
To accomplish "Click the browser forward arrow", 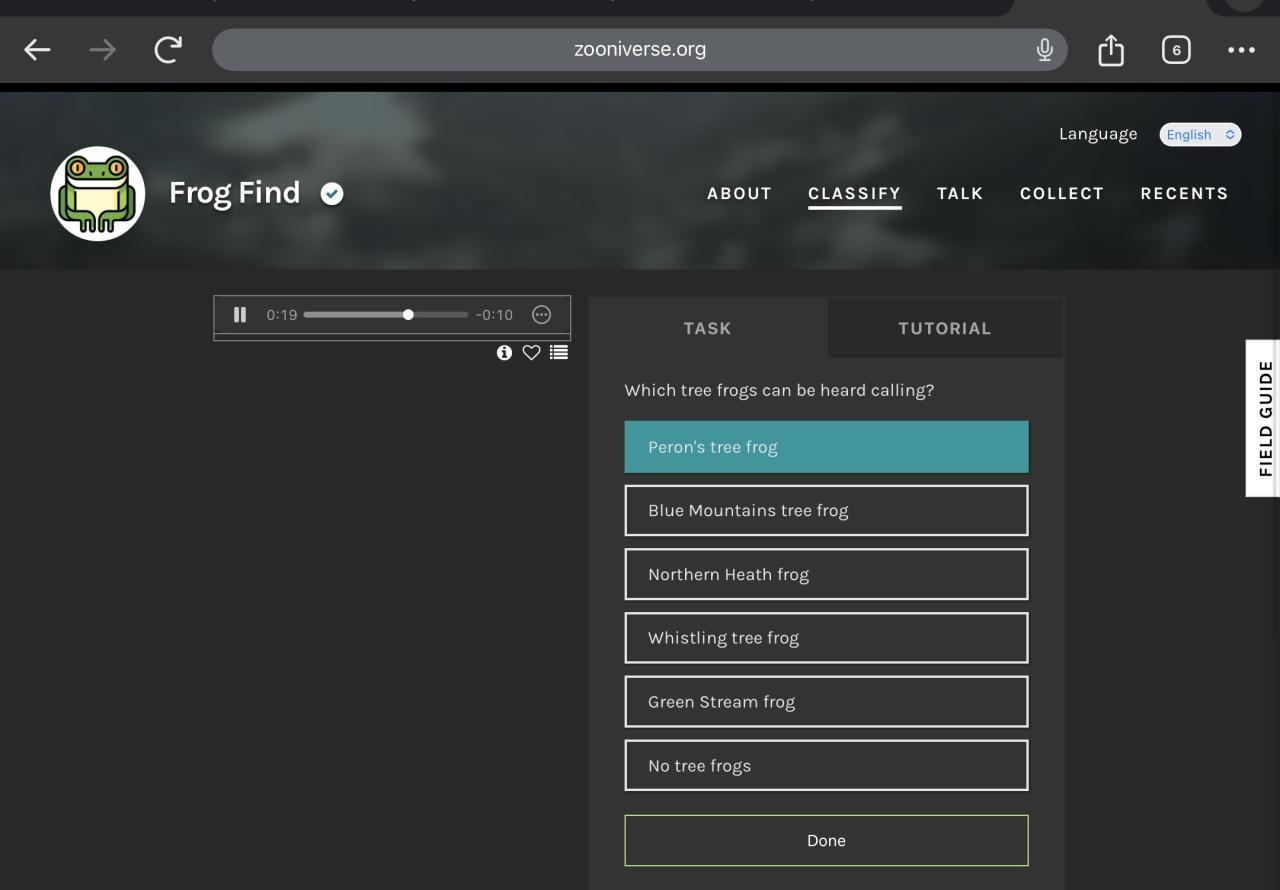I will tap(102, 50).
